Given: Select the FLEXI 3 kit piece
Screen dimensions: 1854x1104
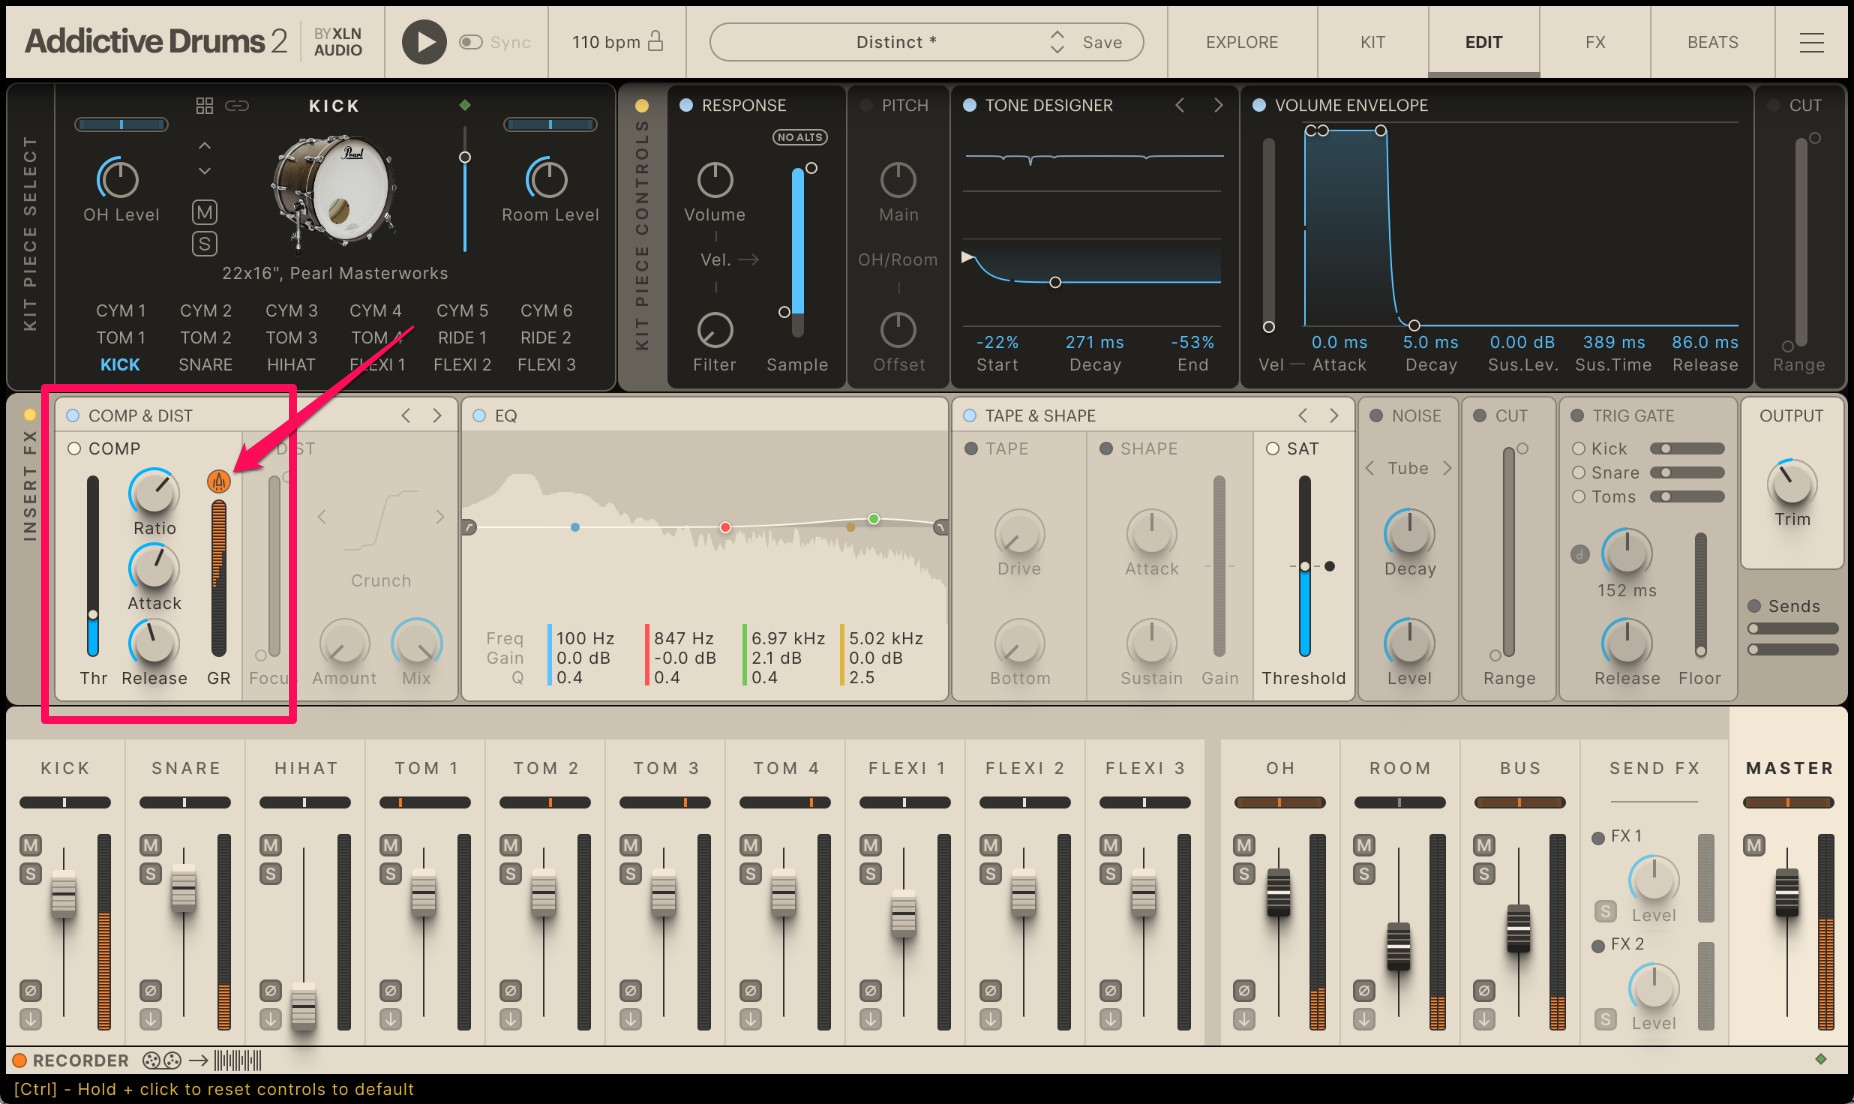Looking at the screenshot, I should point(547,365).
